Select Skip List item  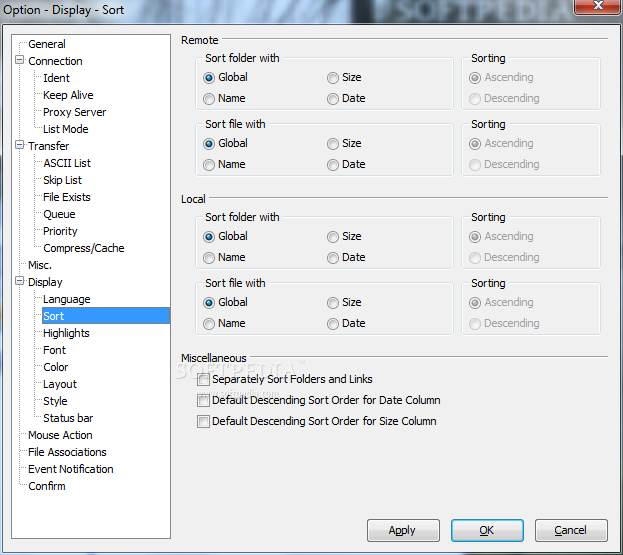pos(62,180)
